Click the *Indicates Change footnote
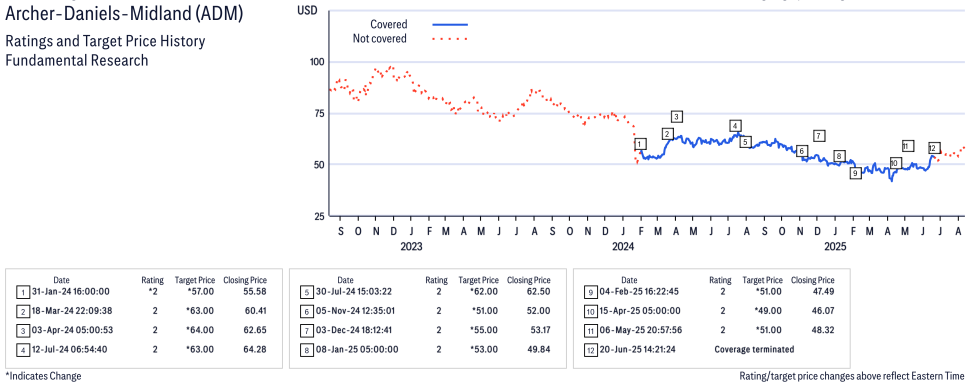The width and height of the screenshot is (975, 382). pyautogui.click(x=43, y=376)
